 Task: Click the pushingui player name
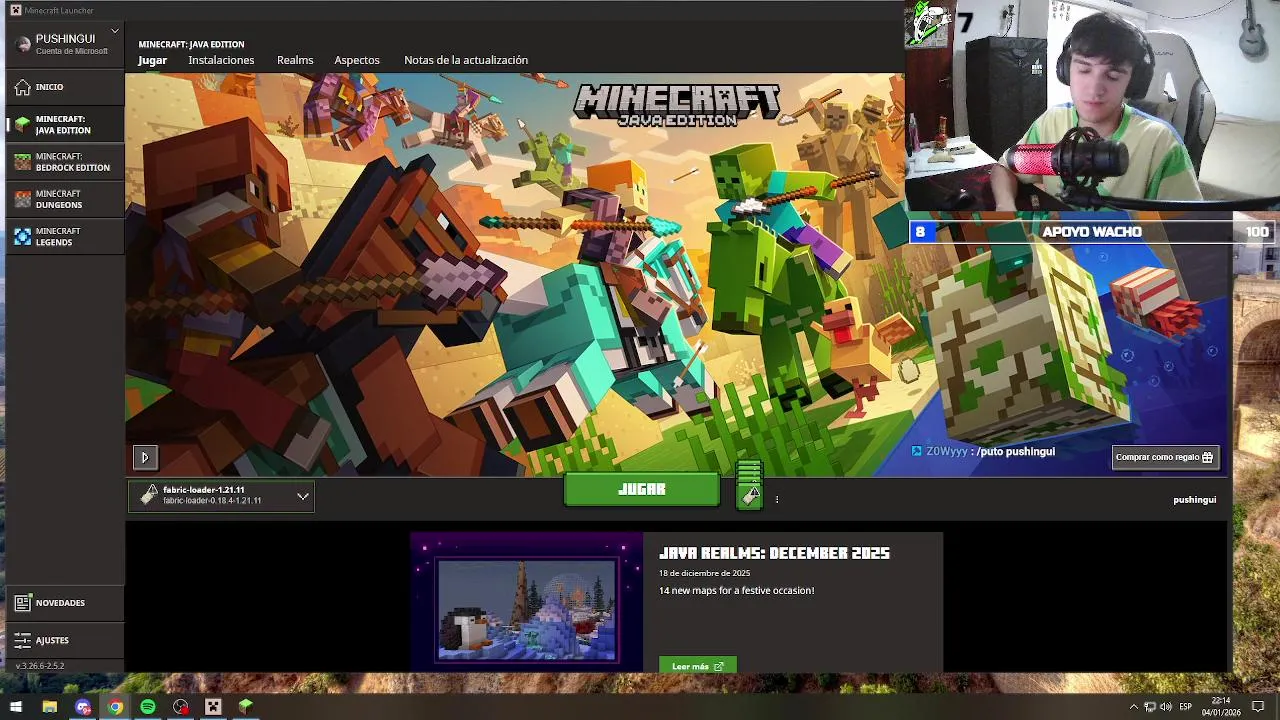(1194, 499)
